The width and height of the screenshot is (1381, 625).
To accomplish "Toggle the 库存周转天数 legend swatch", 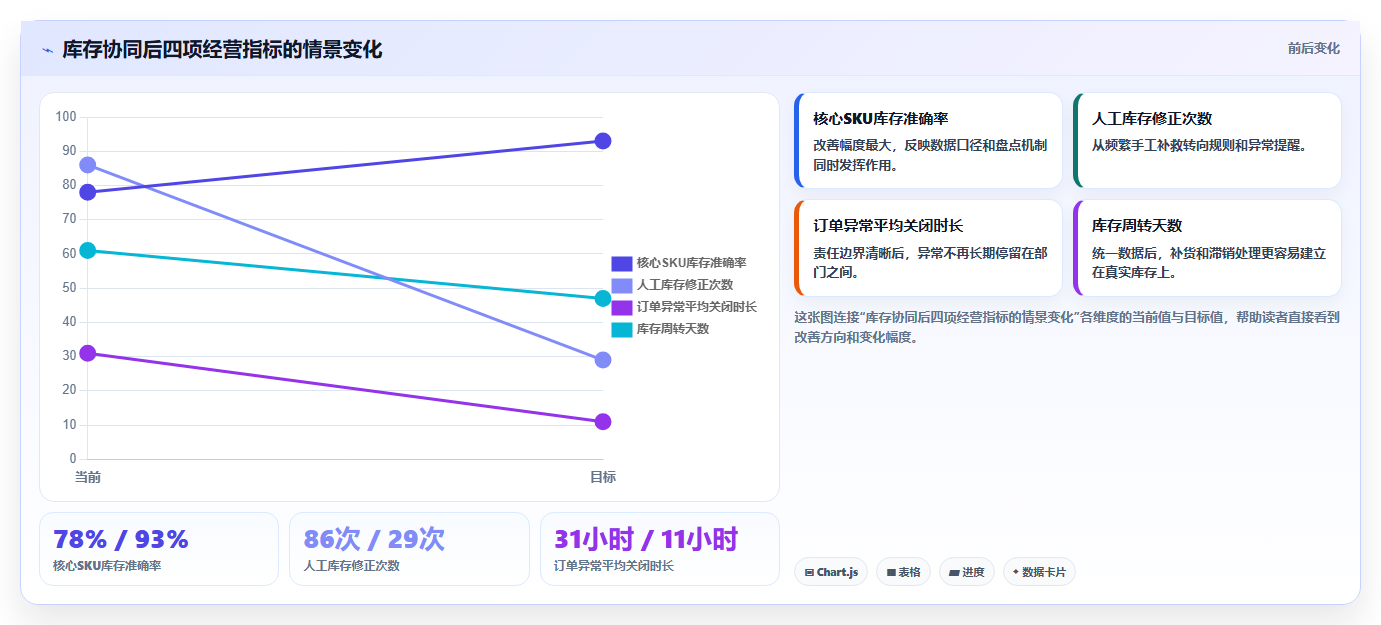I will tap(621, 329).
